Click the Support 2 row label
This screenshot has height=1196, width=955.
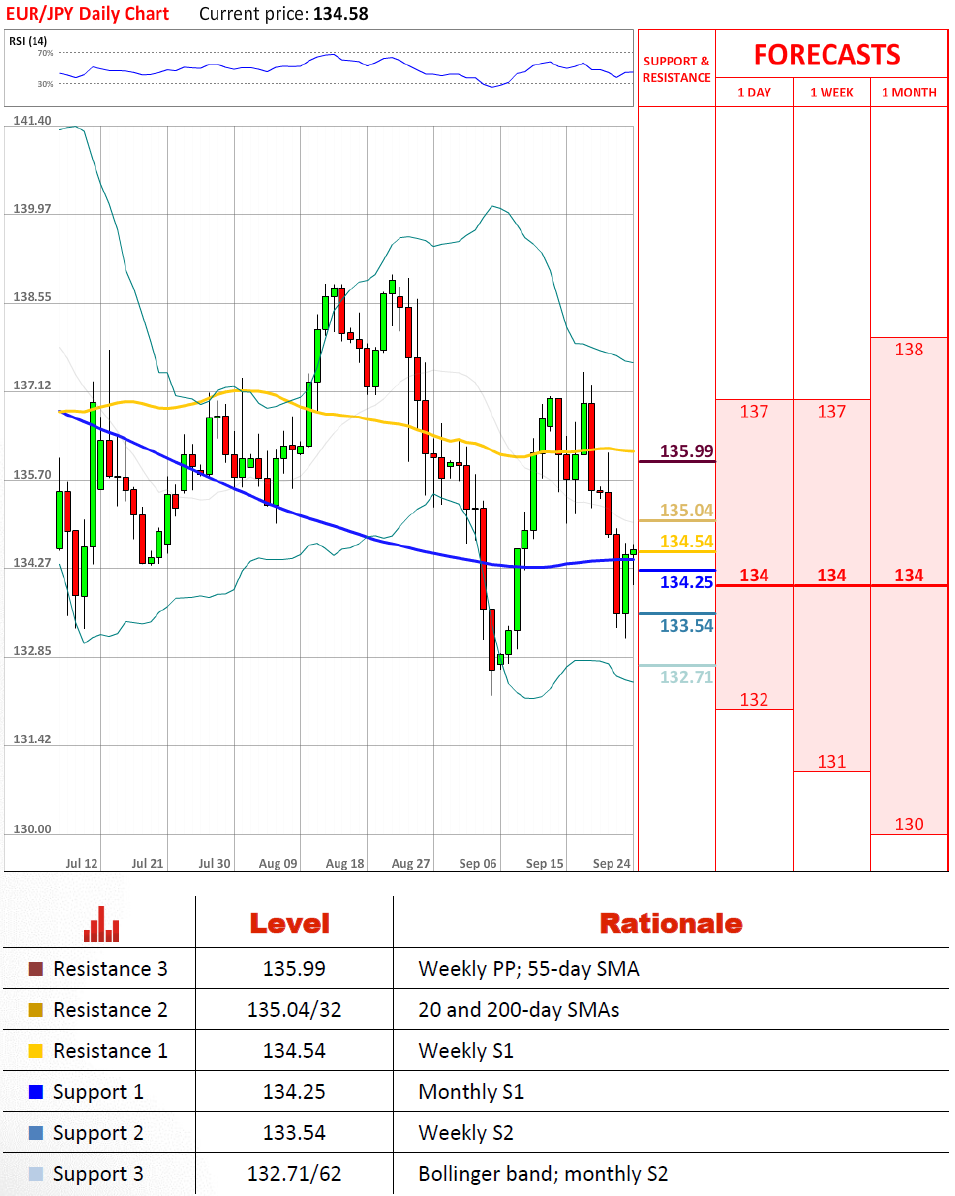click(x=98, y=1133)
